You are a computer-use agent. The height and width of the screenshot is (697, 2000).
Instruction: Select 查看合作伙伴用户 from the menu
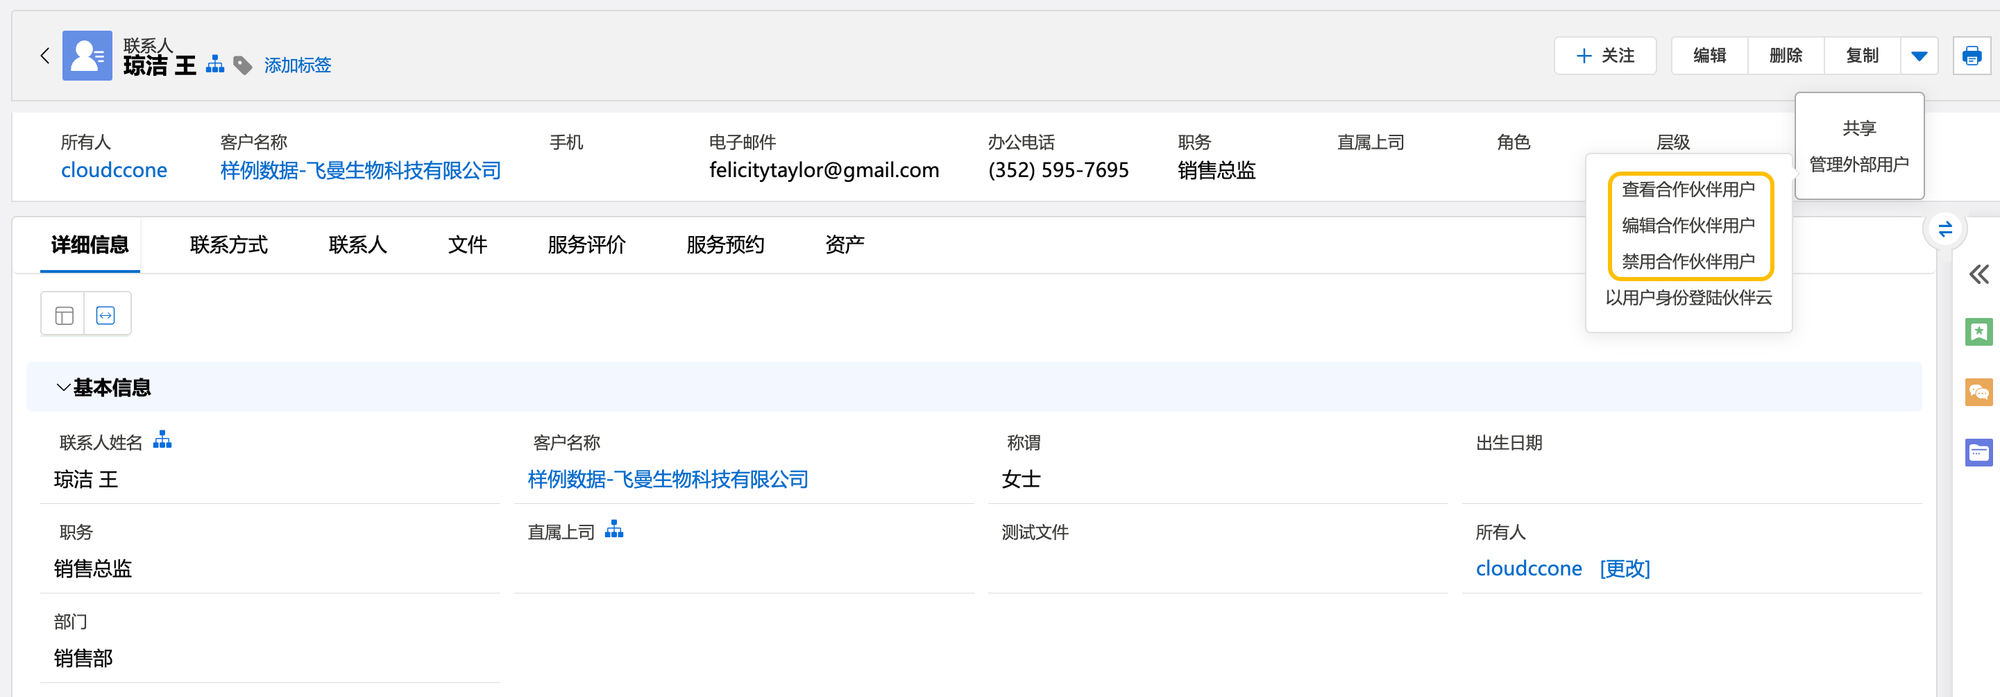(x=1688, y=190)
